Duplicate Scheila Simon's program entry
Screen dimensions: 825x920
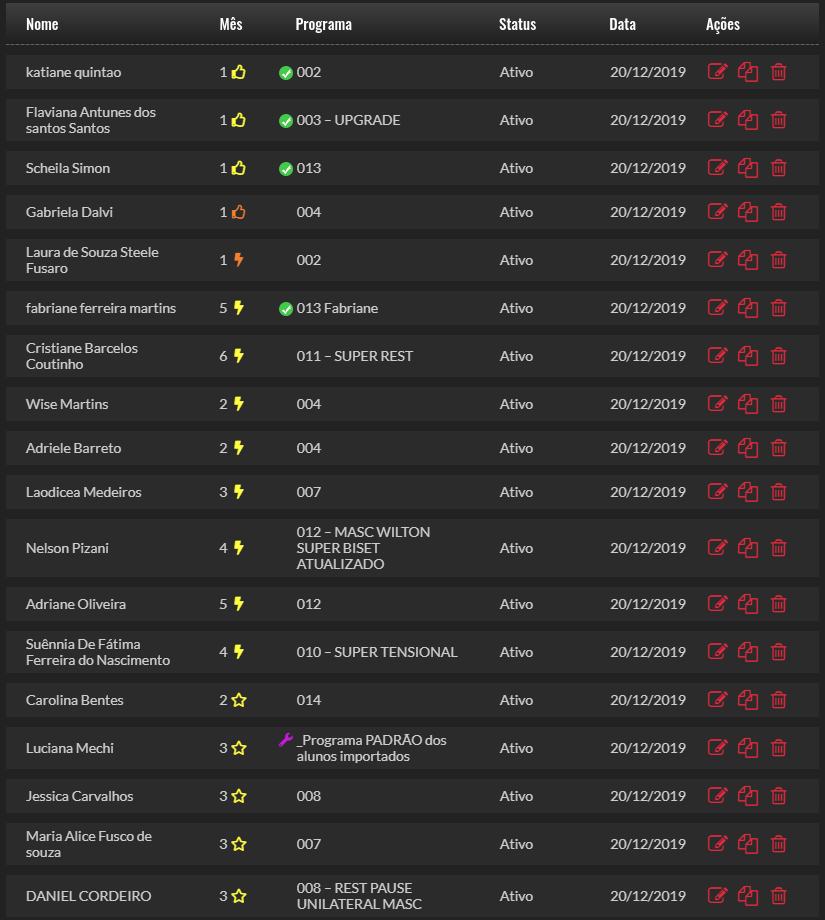coord(748,168)
